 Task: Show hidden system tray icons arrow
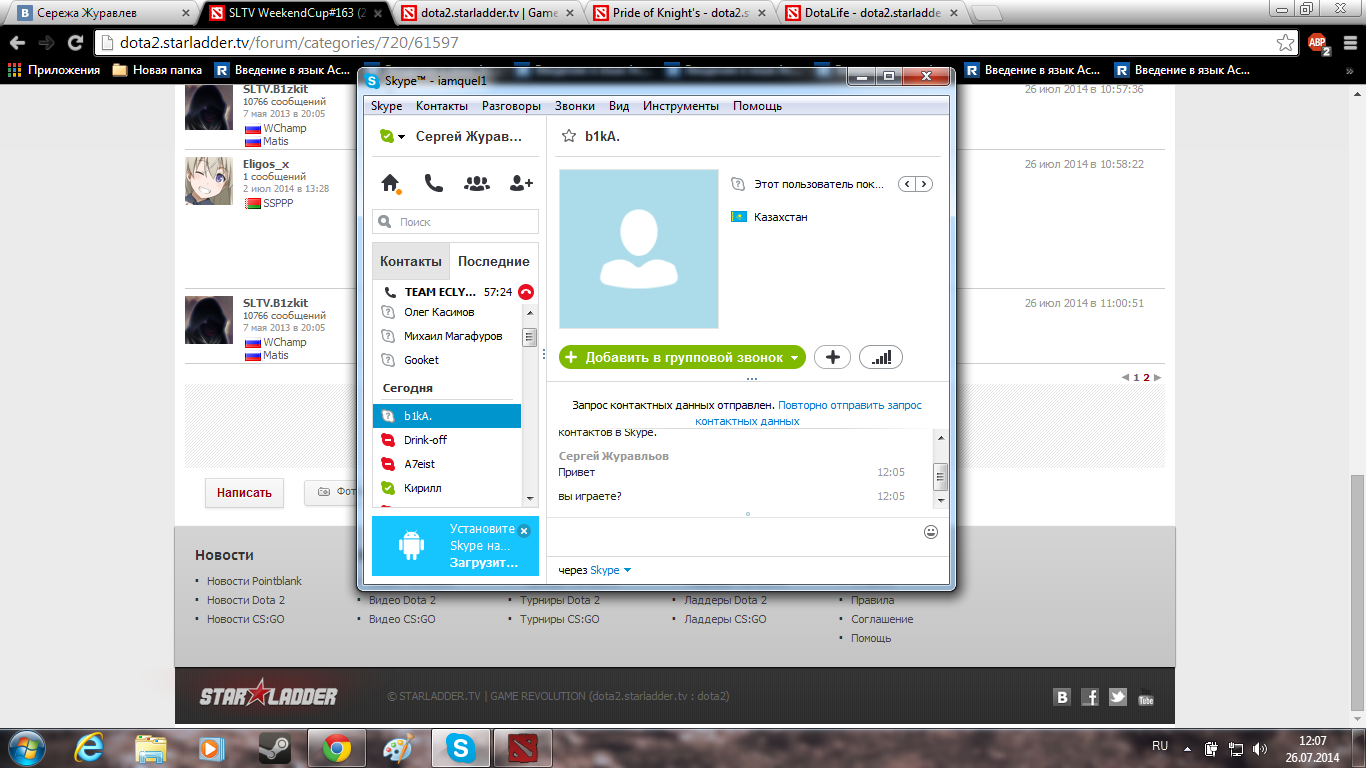[1187, 747]
